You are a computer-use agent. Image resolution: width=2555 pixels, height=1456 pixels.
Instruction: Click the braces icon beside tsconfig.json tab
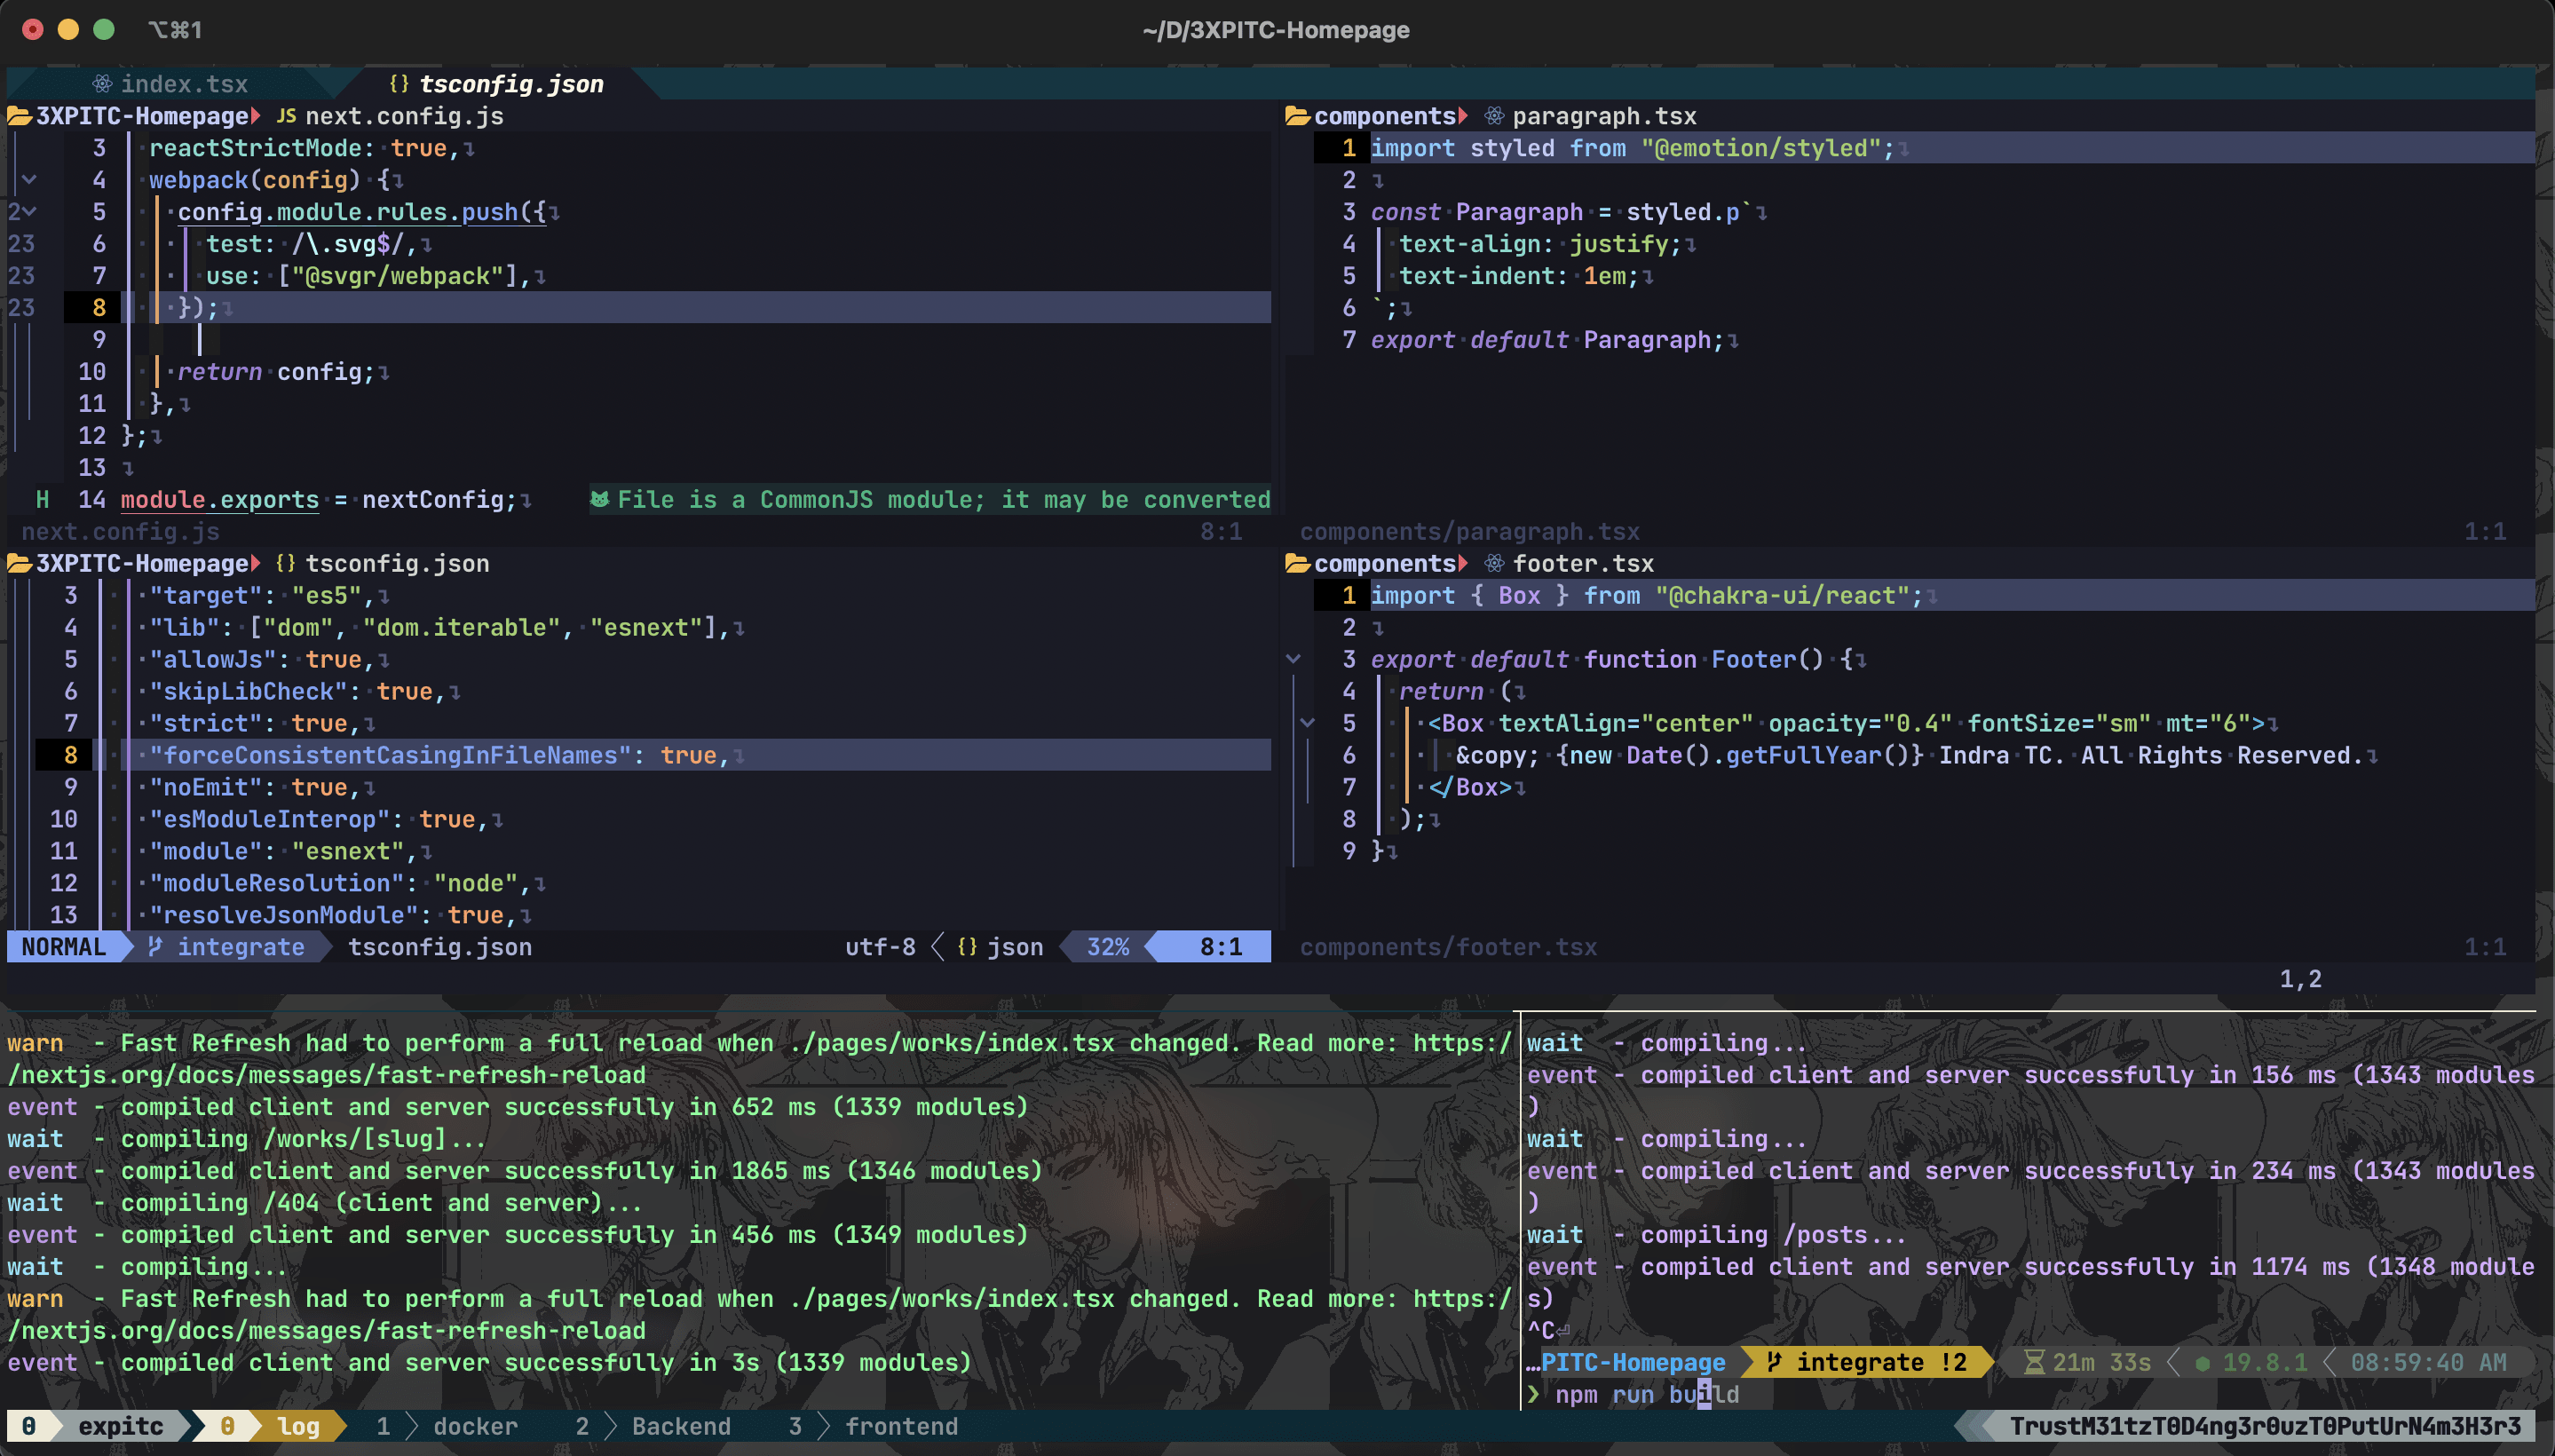pos(398,84)
